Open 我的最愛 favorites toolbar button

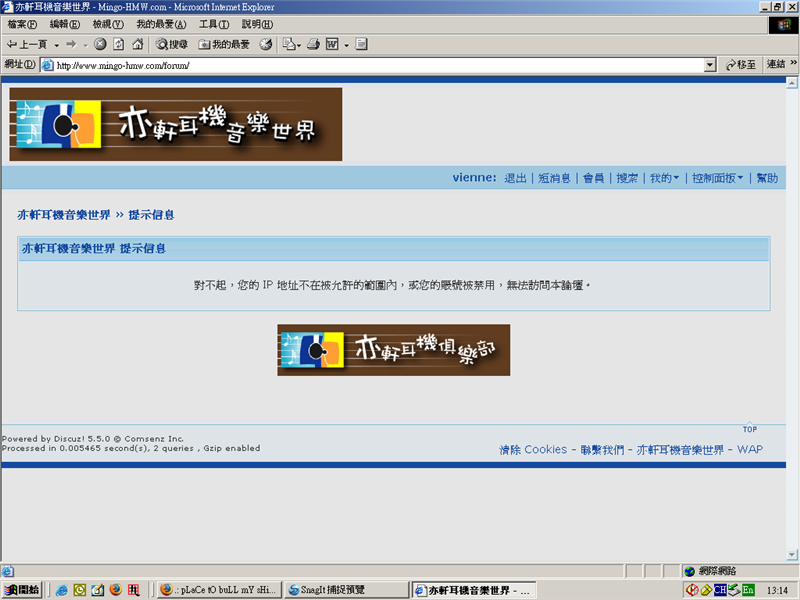(224, 44)
